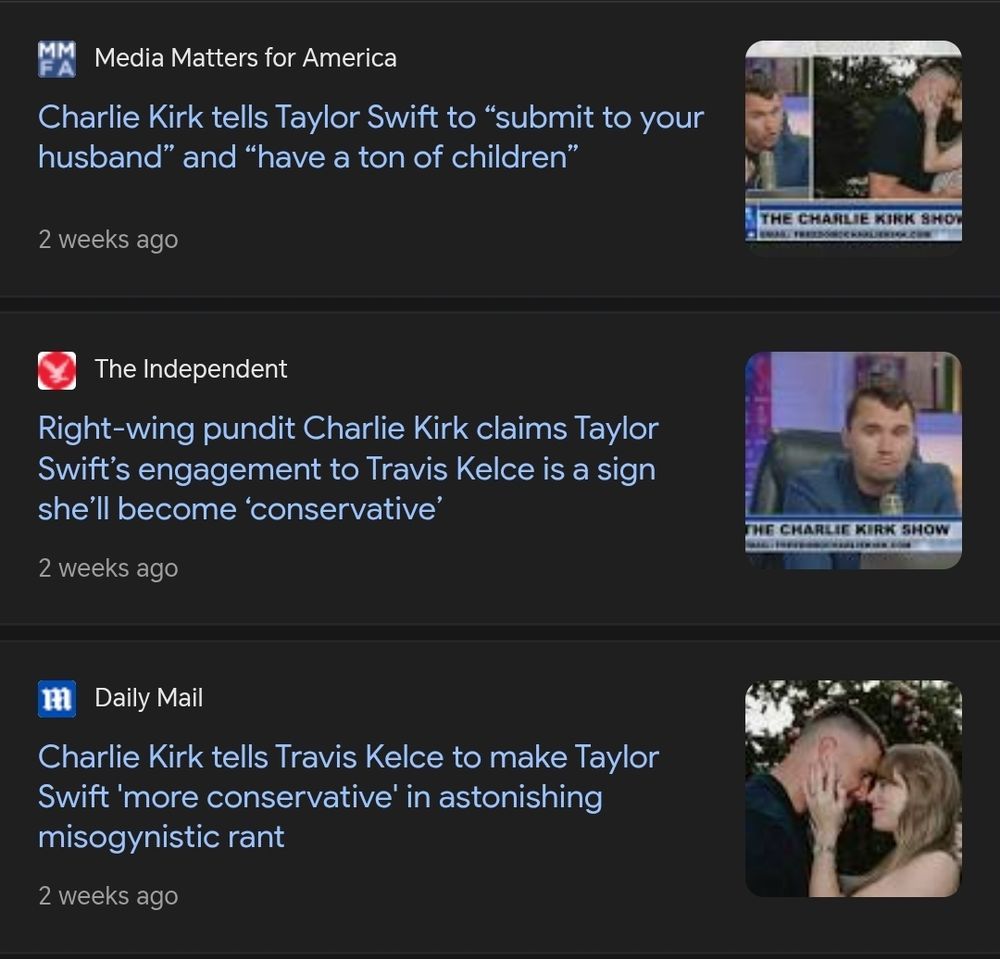
Task: Select the Media Matters for America source name
Action: 244,58
